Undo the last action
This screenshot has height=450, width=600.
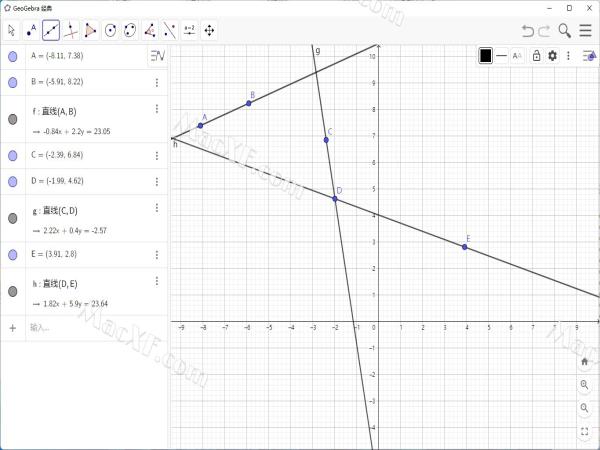click(x=528, y=31)
